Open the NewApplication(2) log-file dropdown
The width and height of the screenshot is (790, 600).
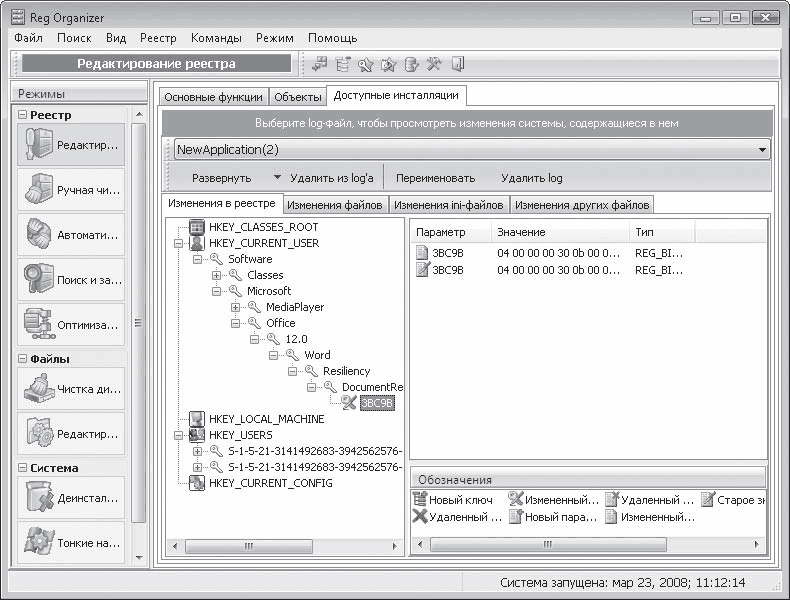(x=763, y=150)
